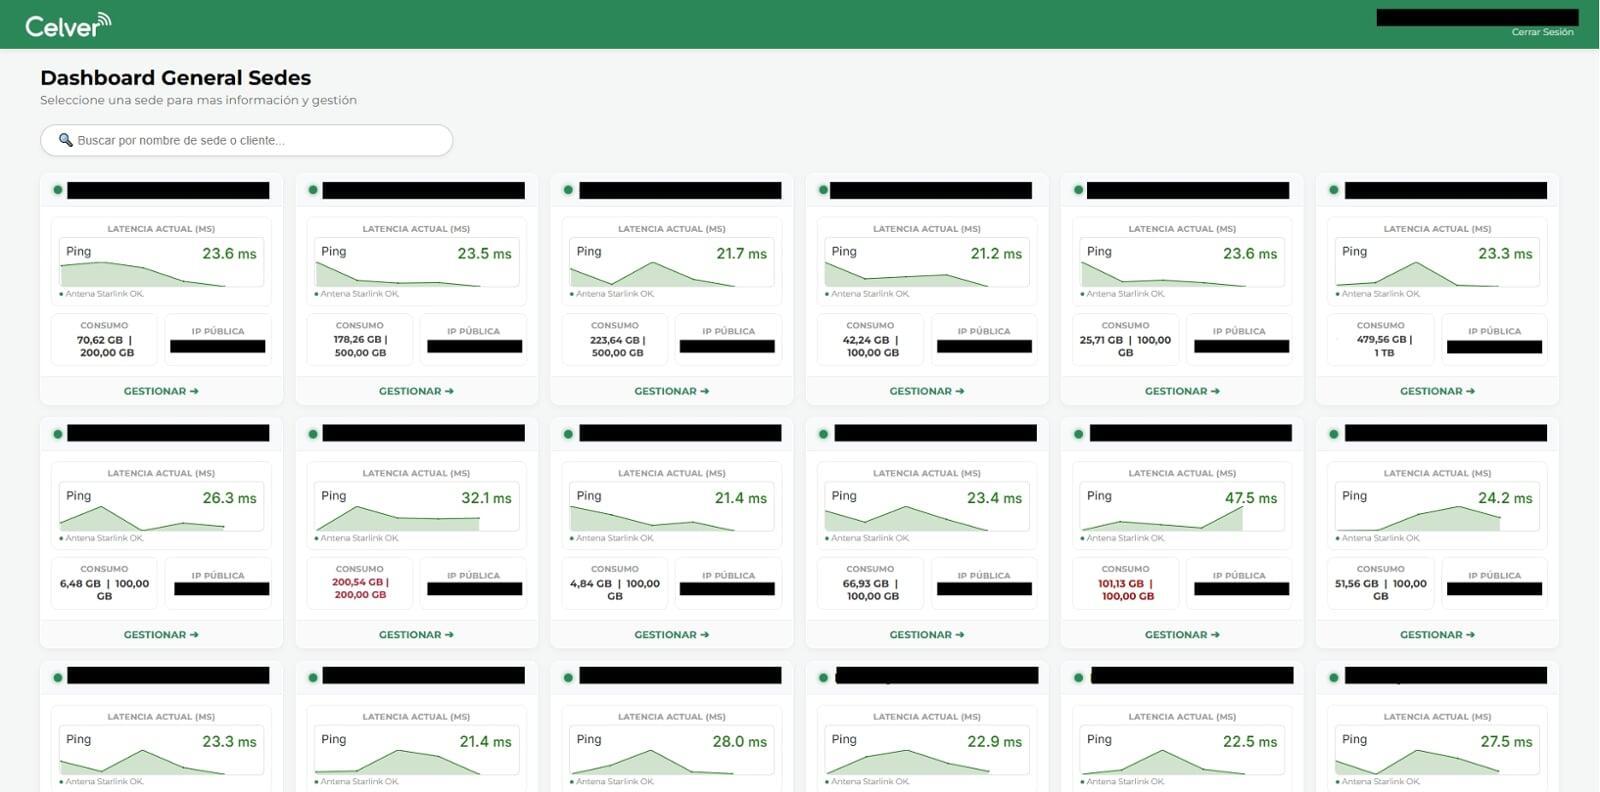Click the status dot on the 32.1 ms ping card
Image resolution: width=1600 pixels, height=792 pixels.
point(313,434)
